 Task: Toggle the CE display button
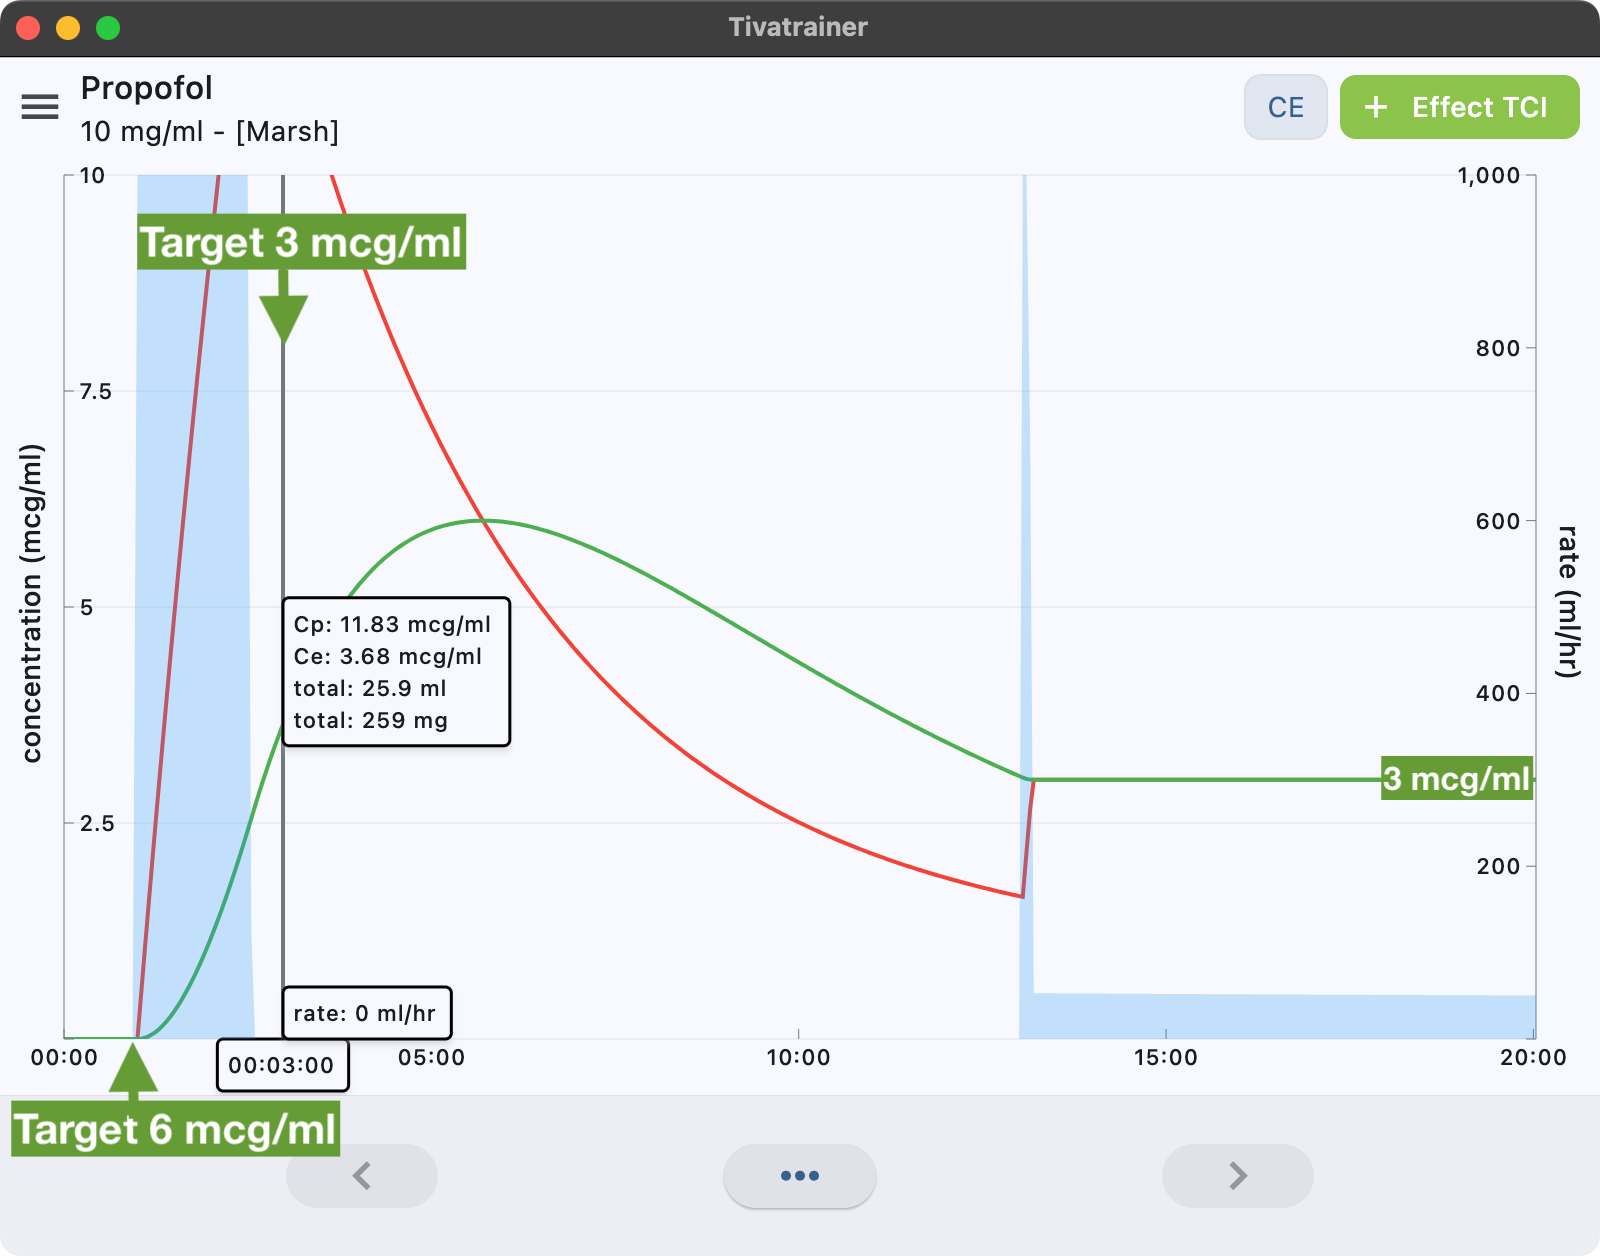[1285, 107]
